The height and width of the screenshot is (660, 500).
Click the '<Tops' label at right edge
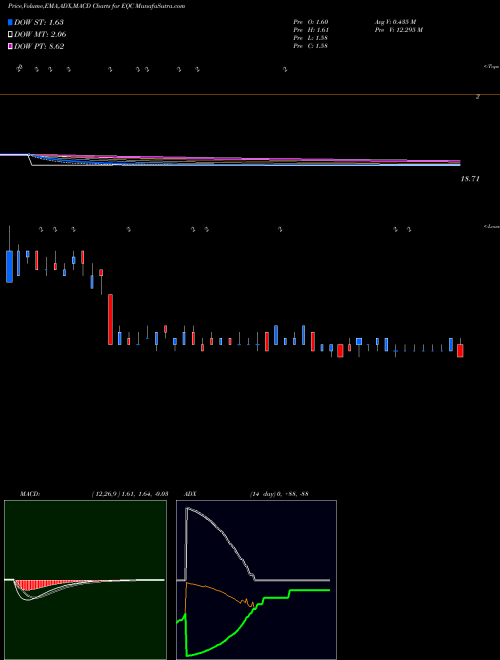(x=492, y=67)
